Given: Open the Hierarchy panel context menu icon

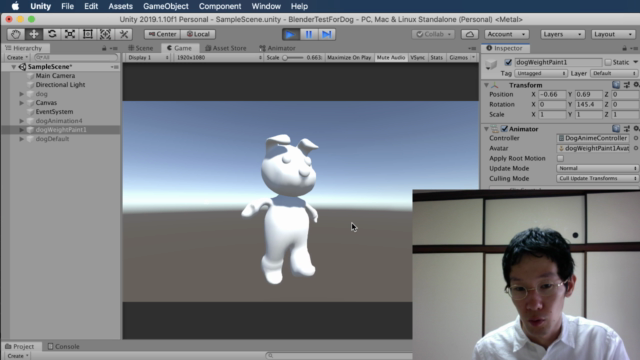Looking at the screenshot, I should [114, 48].
